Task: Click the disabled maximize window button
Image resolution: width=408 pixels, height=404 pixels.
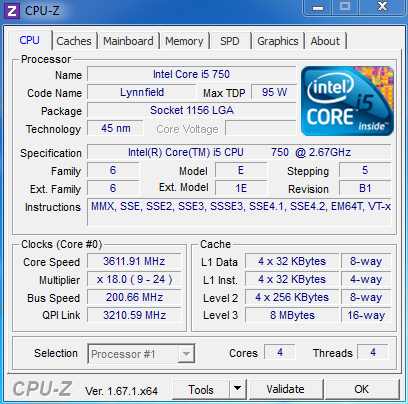Action: (x=345, y=7)
